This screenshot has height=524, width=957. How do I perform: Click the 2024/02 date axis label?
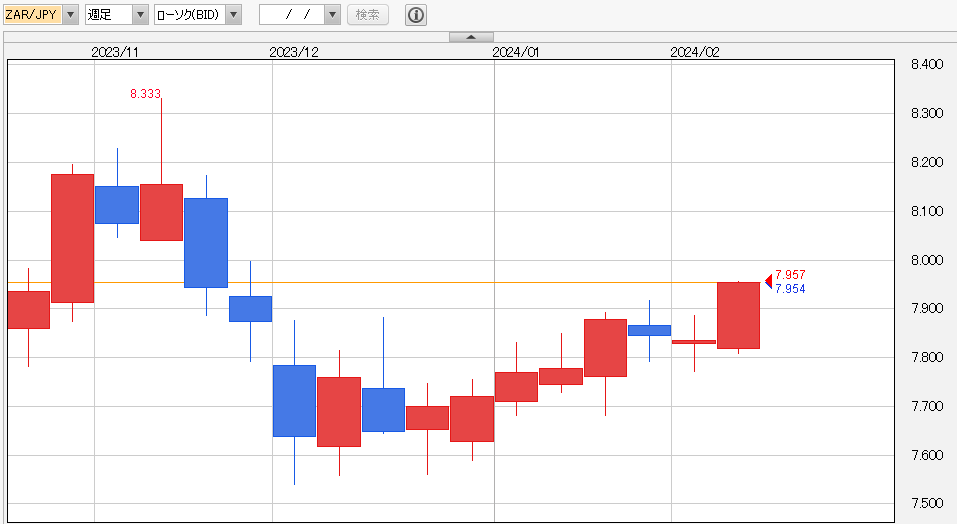coord(695,52)
